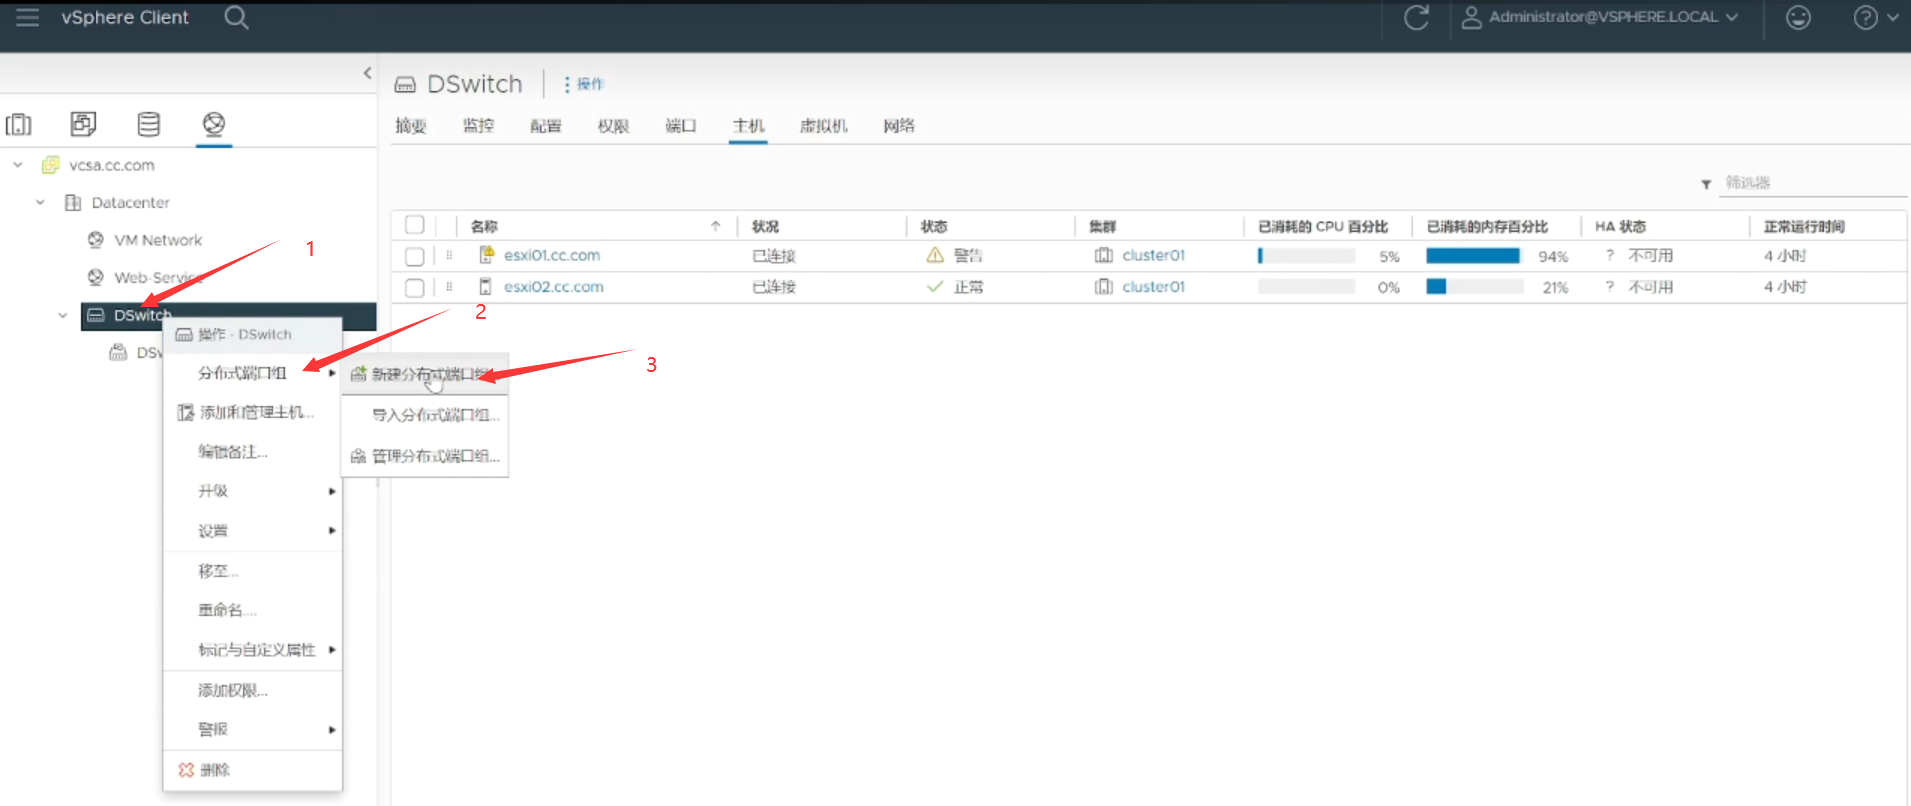Click the search magnifier icon
Viewport: 1911px width, 806px height.
(x=236, y=17)
